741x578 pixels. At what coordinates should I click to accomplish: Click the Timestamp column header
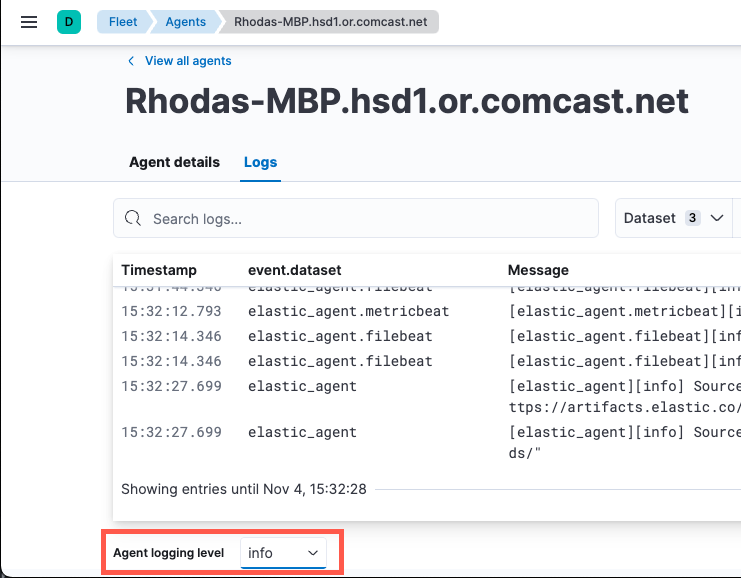(x=159, y=270)
